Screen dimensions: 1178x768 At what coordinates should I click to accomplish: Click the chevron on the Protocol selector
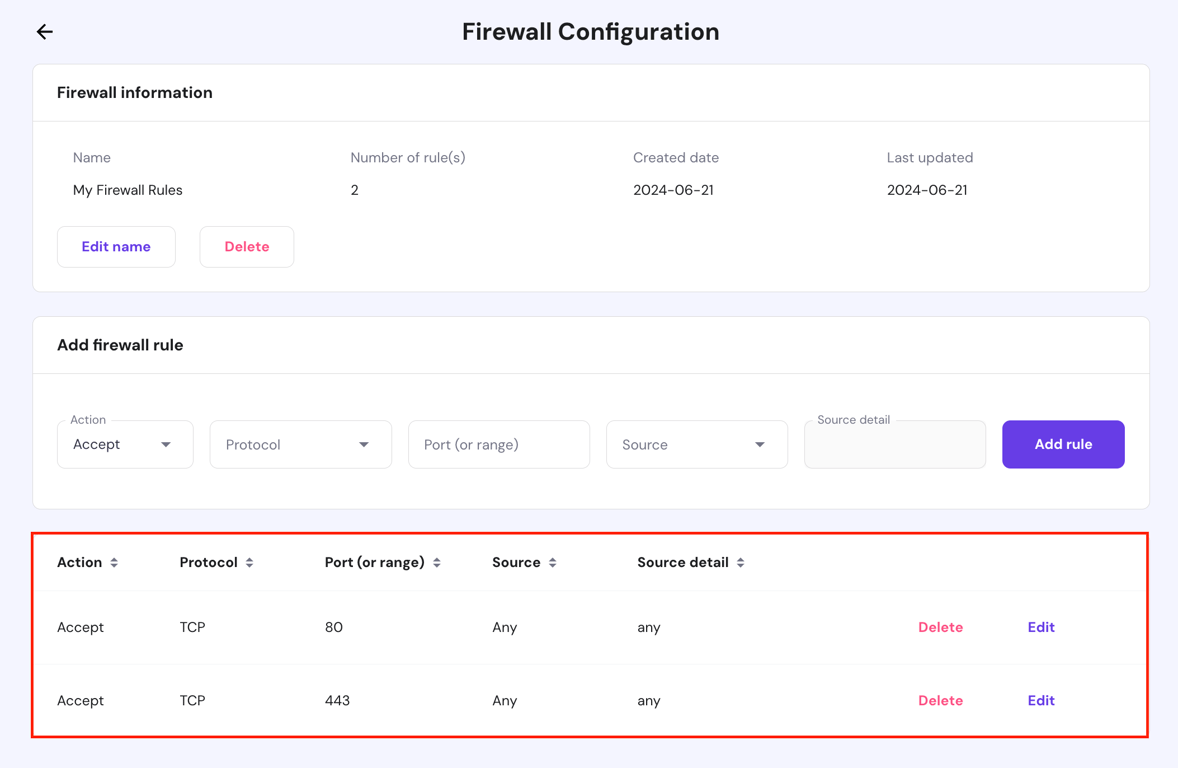point(364,444)
